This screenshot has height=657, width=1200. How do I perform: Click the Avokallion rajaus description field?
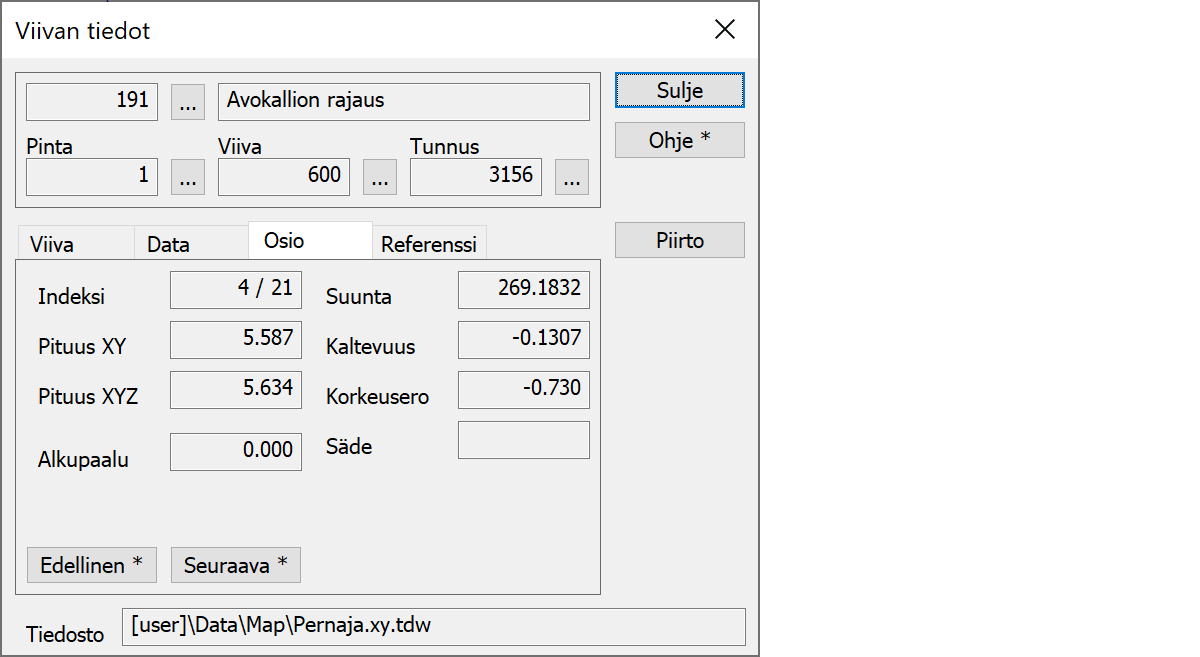[x=403, y=101]
